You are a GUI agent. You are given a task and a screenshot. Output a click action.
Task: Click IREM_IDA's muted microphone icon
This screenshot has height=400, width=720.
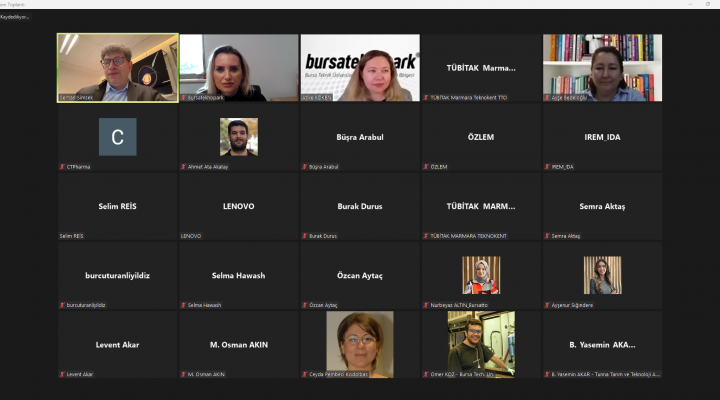(x=547, y=167)
